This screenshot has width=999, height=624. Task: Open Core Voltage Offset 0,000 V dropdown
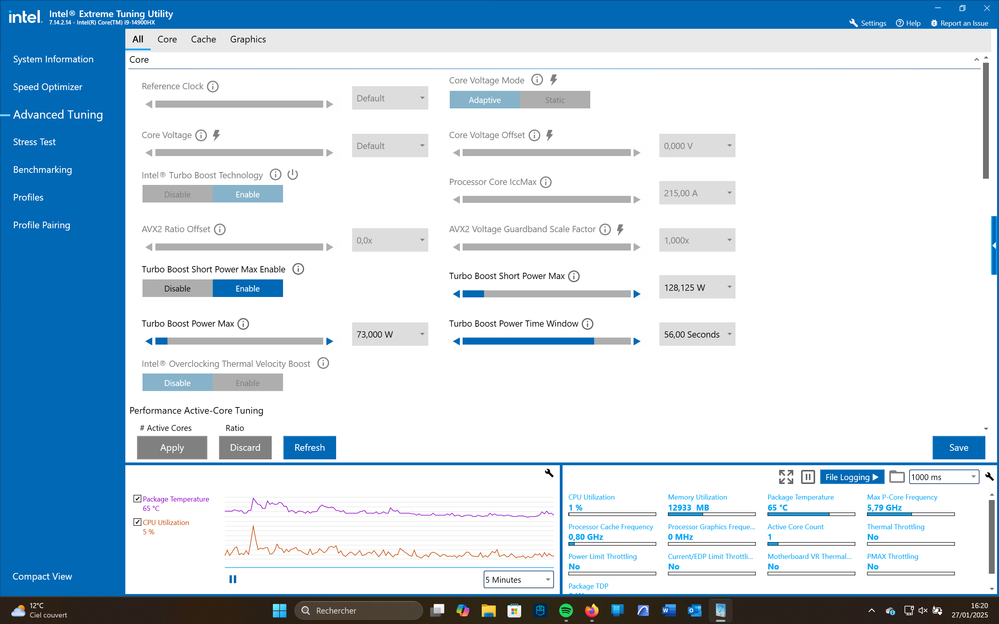[x=697, y=146]
